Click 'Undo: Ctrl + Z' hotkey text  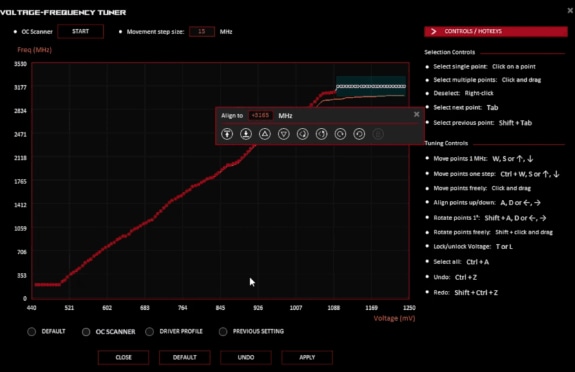point(455,277)
